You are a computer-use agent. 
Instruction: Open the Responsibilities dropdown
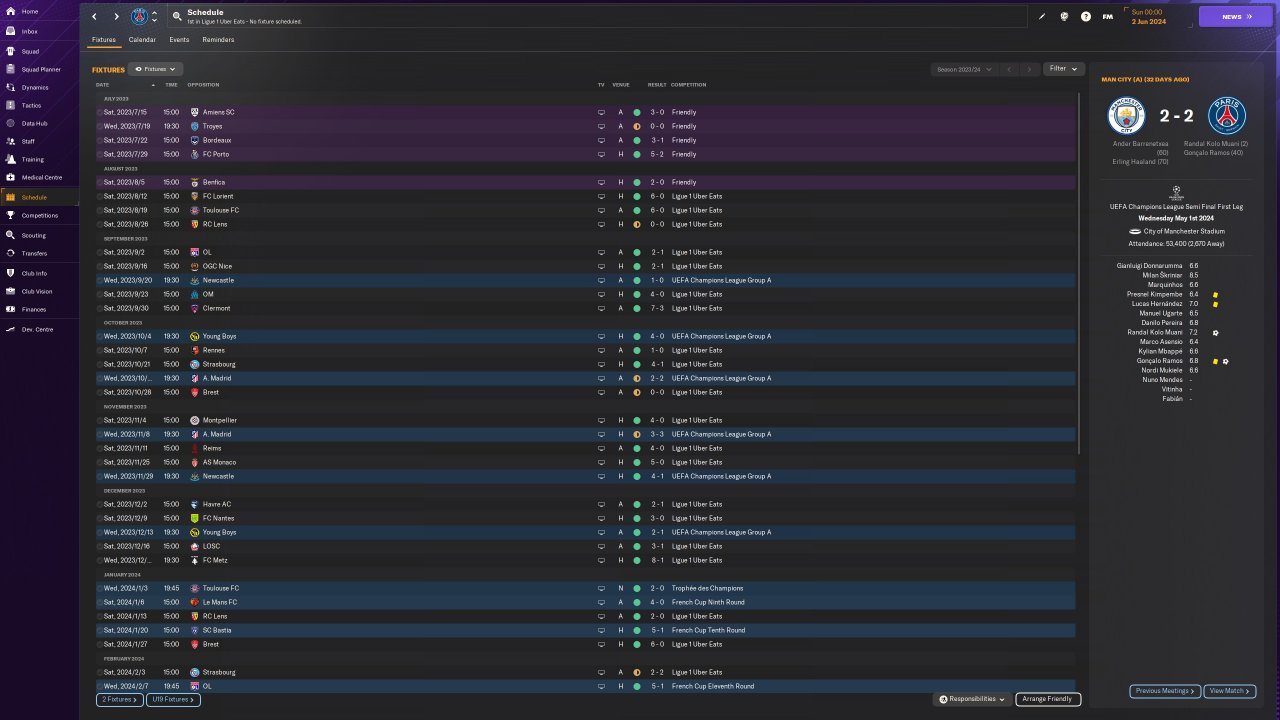(972, 699)
